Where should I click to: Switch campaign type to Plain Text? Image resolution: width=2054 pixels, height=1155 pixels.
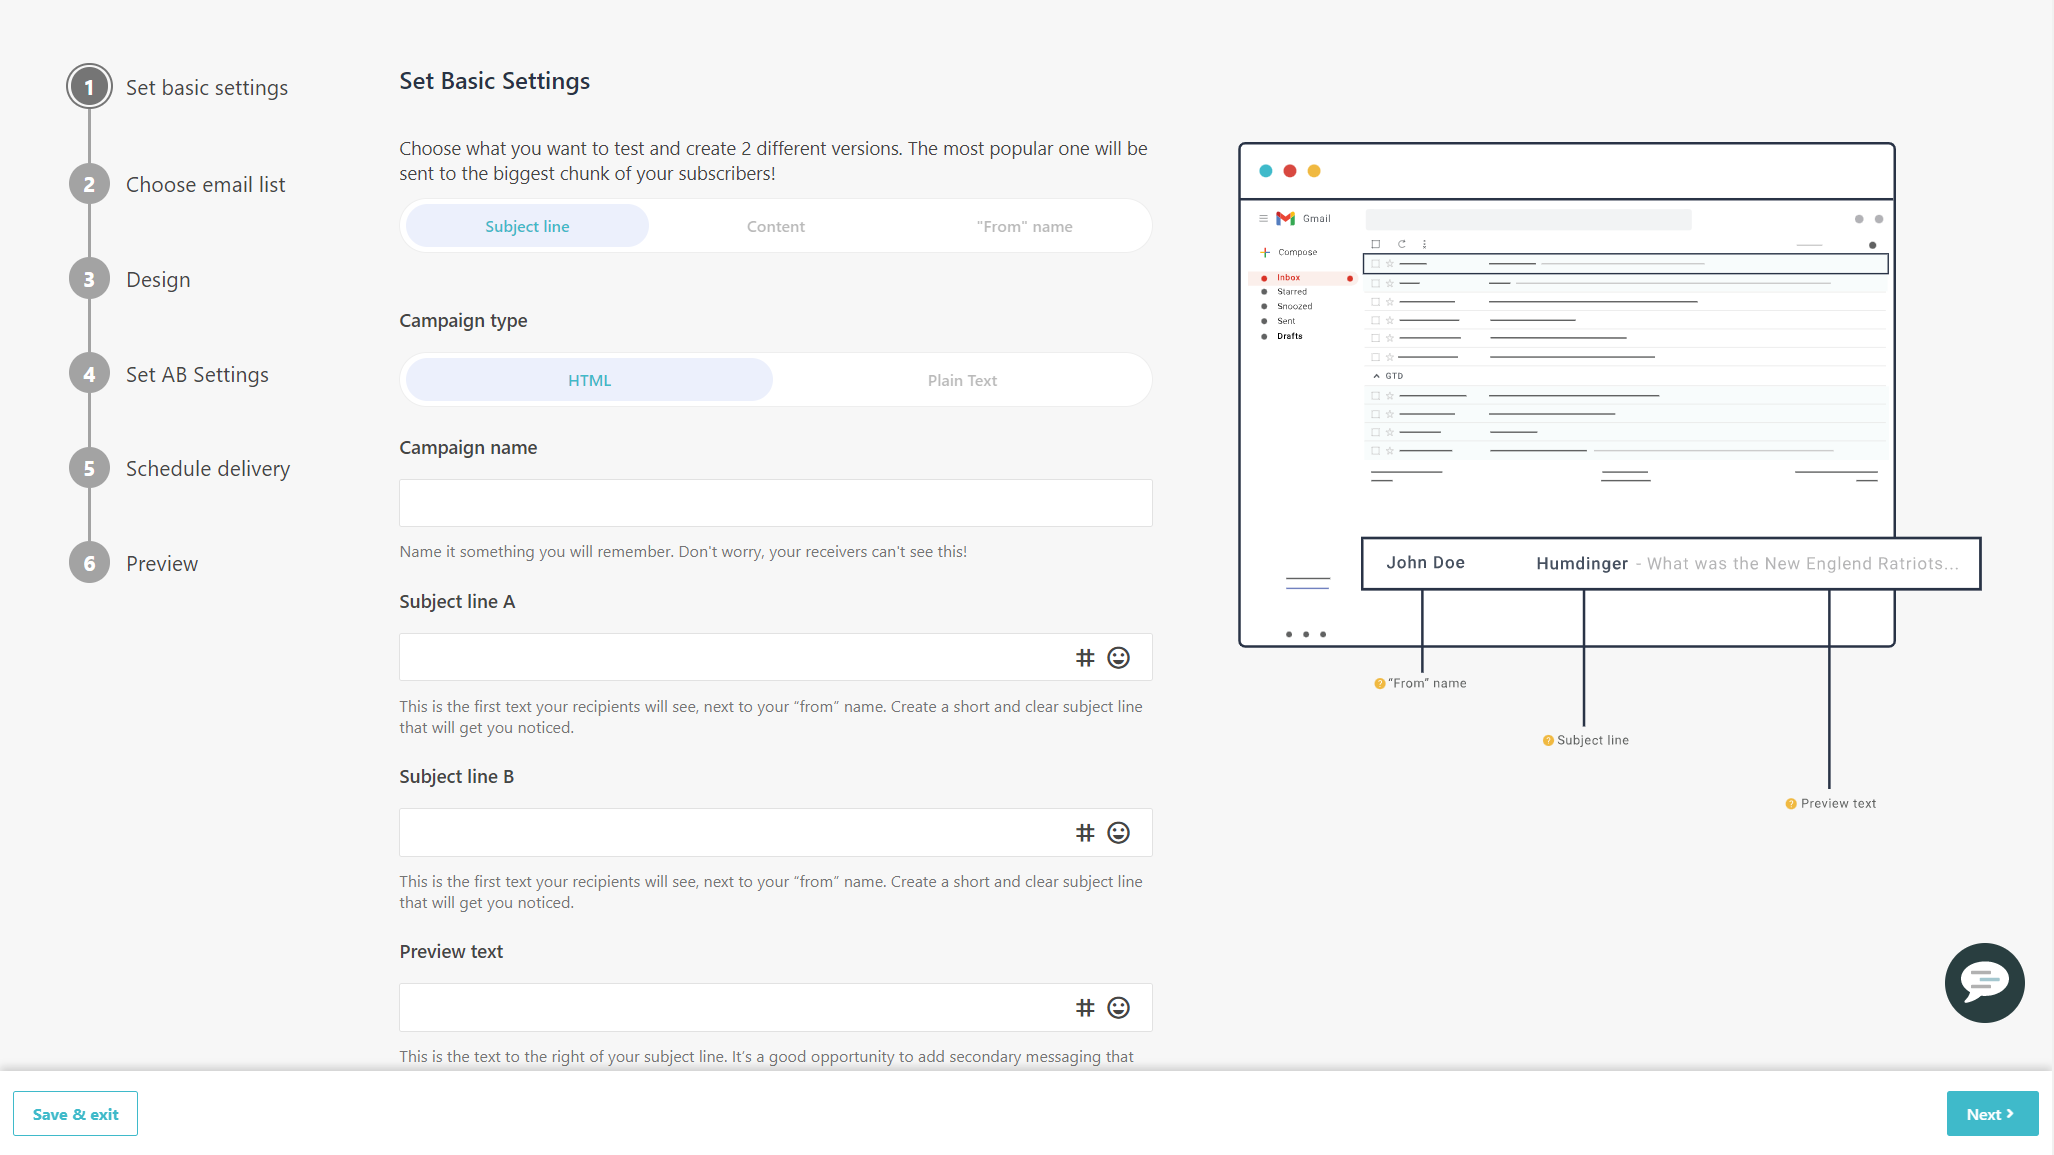click(961, 380)
